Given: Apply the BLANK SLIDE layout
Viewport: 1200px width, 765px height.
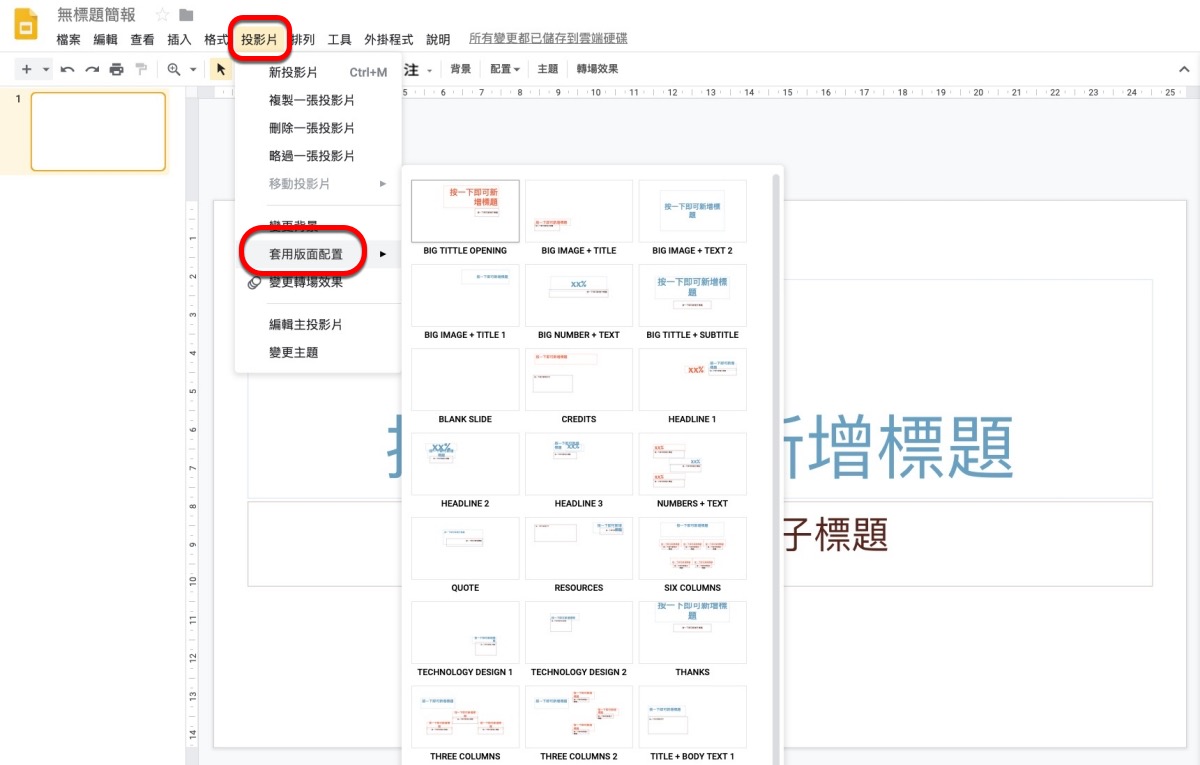Looking at the screenshot, I should [465, 379].
